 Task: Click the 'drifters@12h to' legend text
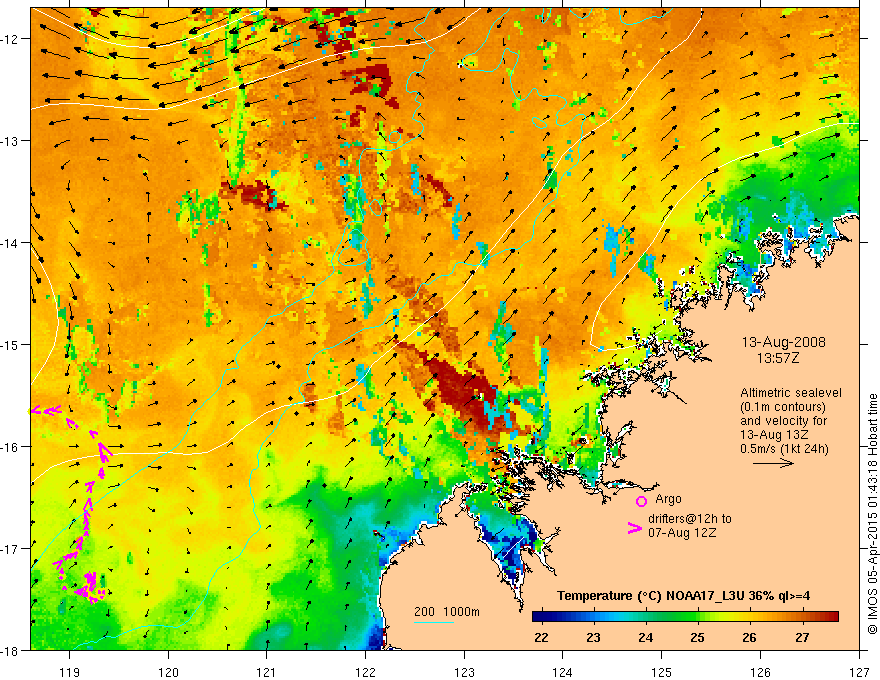(690, 519)
